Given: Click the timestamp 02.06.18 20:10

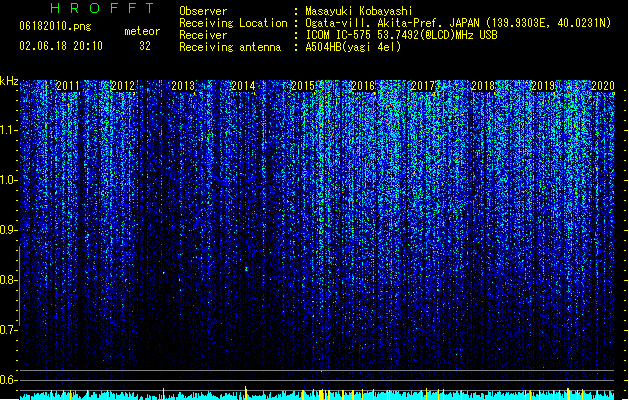Looking at the screenshot, I should pos(61,46).
